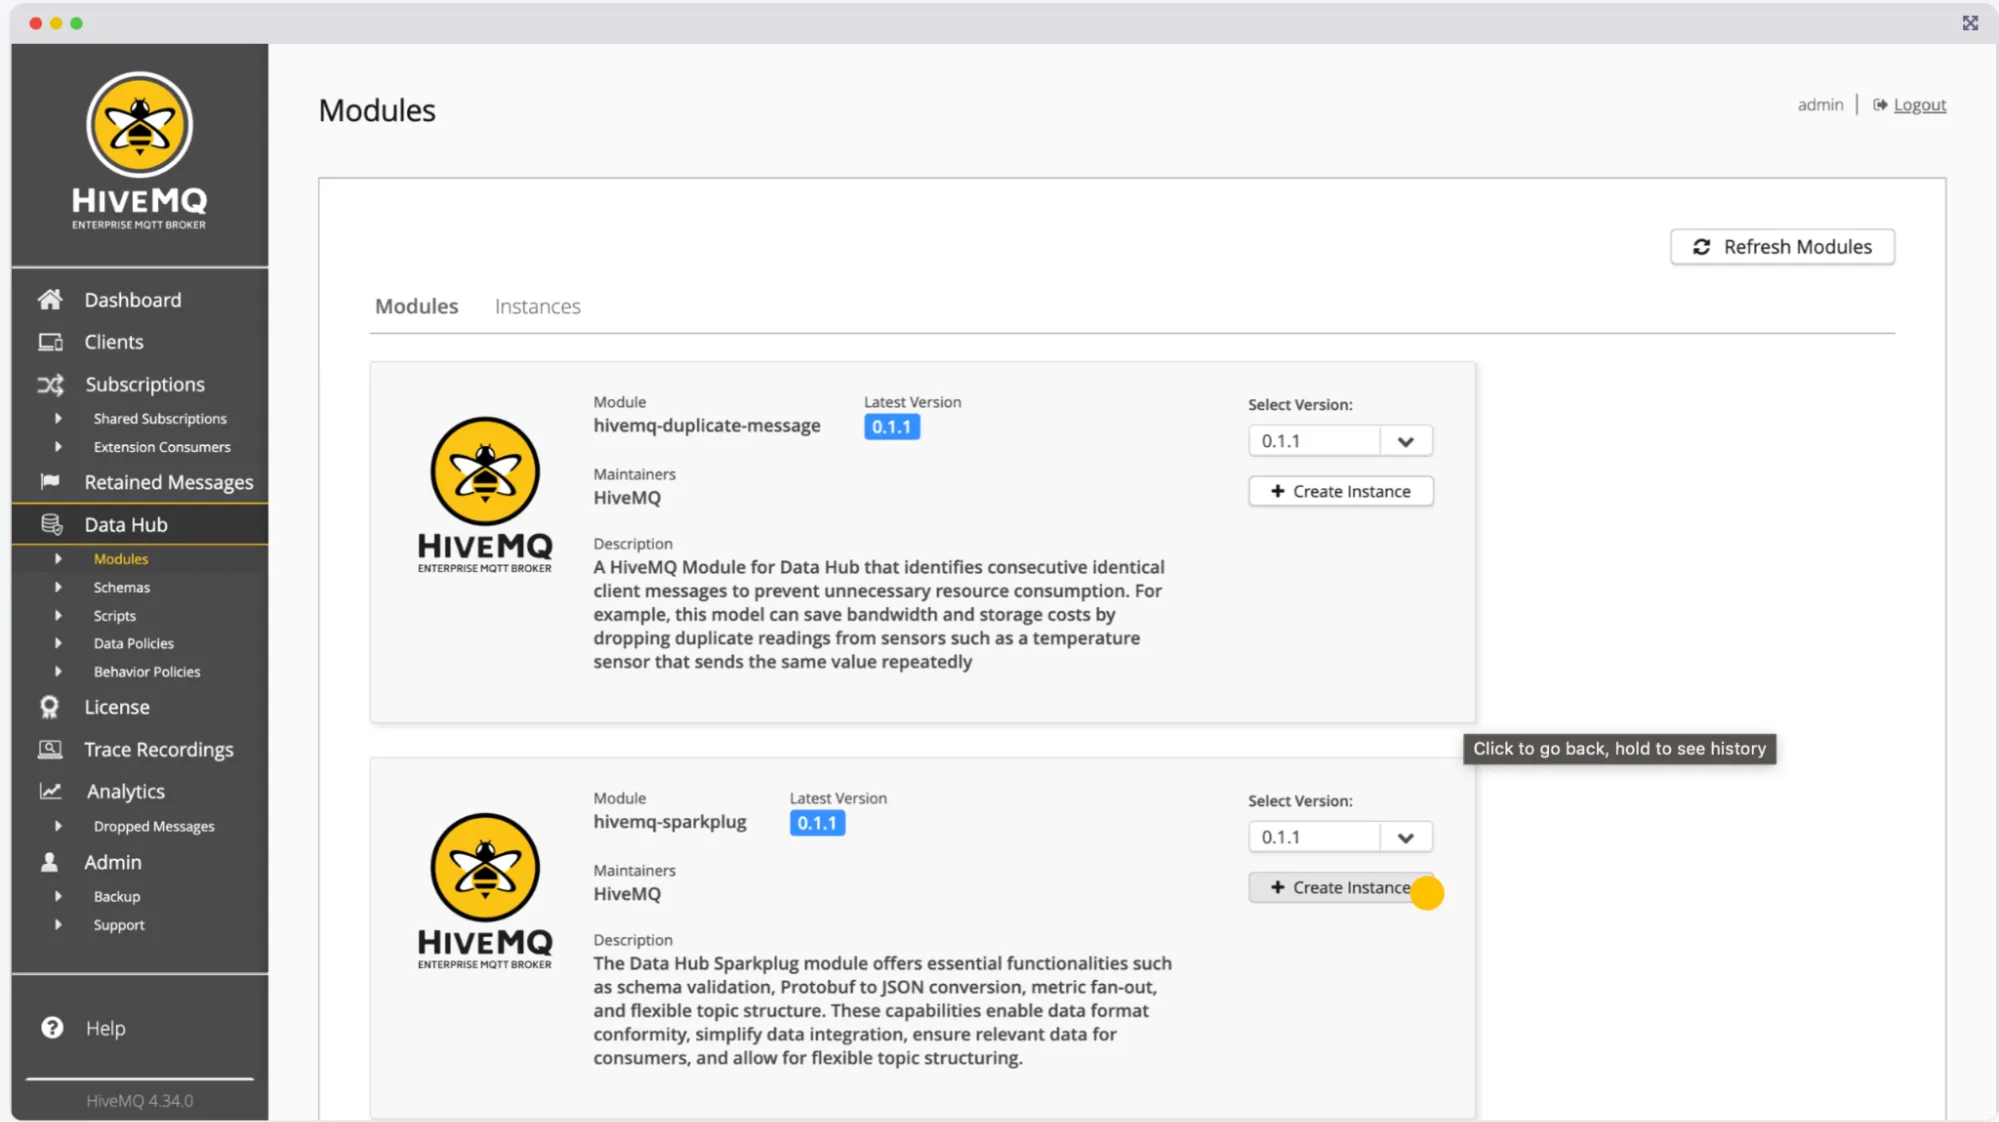The height and width of the screenshot is (1122, 1999).
Task: Open Extension Consumers page
Action: pos(162,447)
